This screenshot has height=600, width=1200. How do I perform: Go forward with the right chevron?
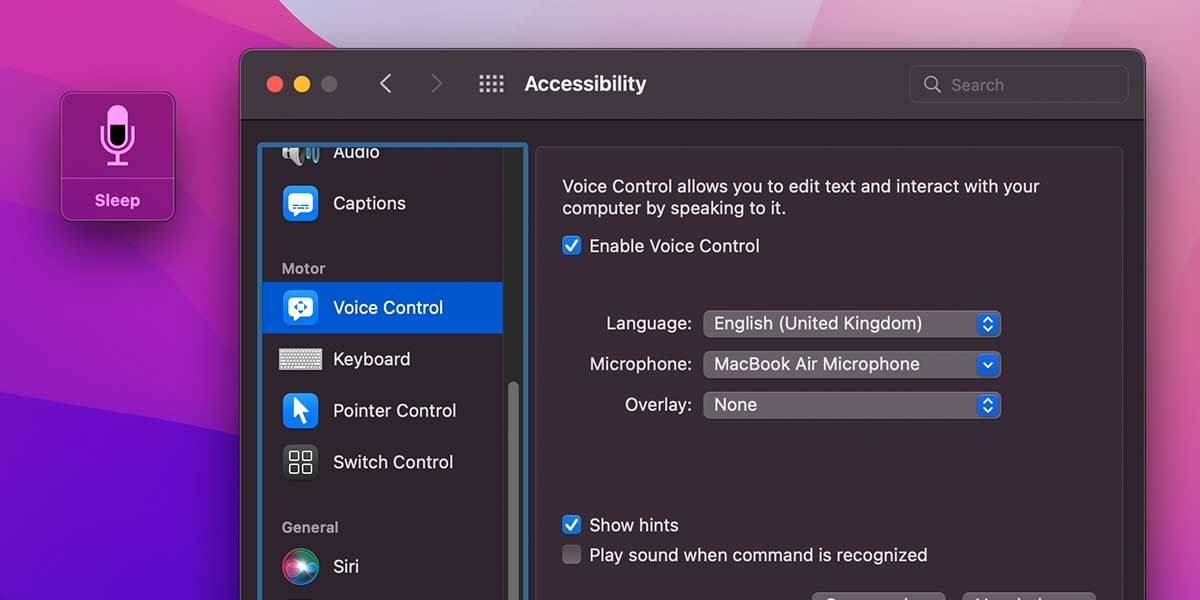click(x=436, y=84)
